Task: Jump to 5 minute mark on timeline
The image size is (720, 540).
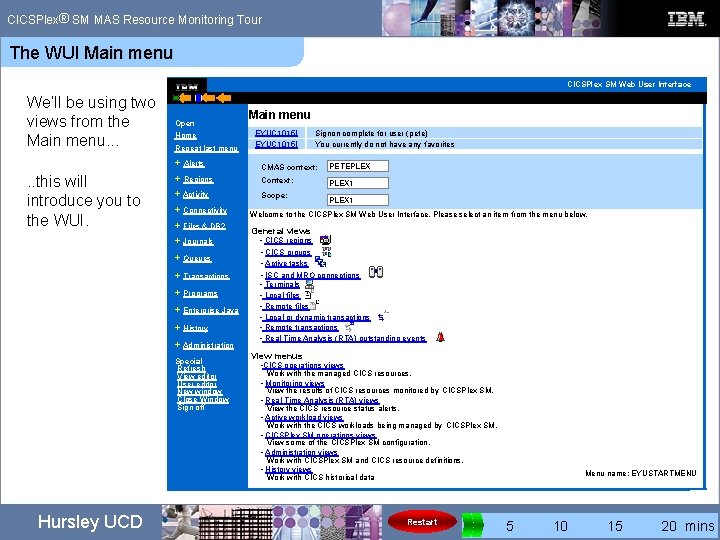Action: coord(510,526)
